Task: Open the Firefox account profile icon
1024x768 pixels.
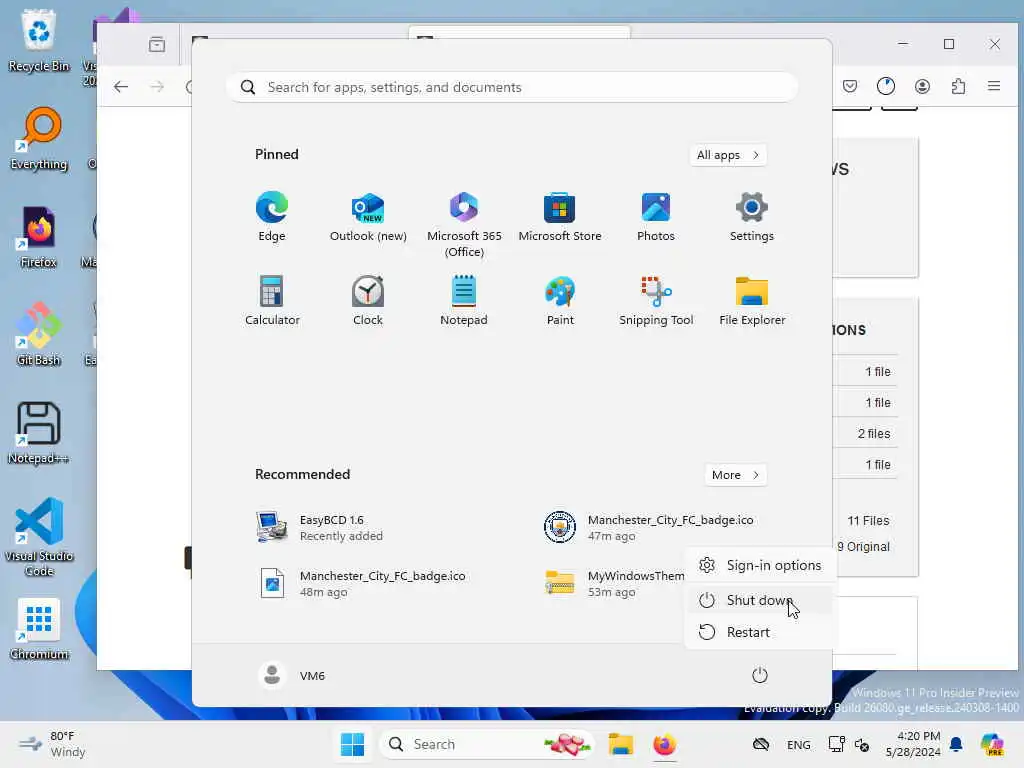Action: pos(922,86)
